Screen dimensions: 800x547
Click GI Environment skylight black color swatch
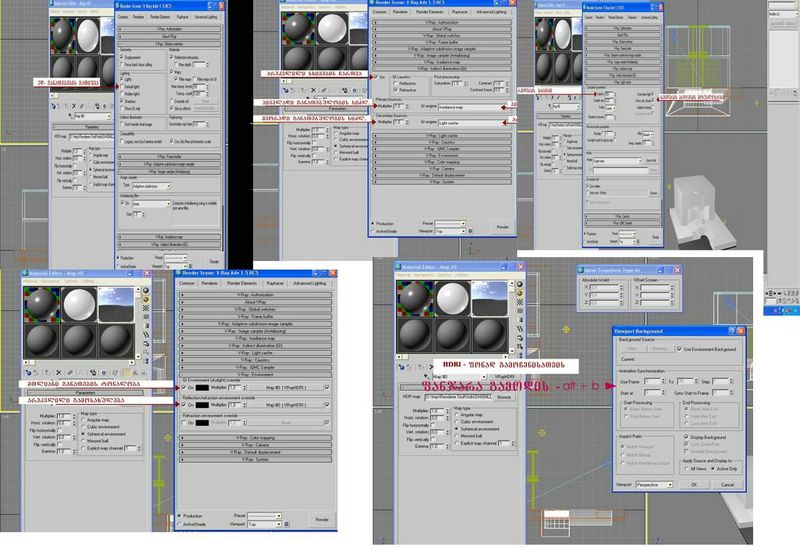click(x=203, y=388)
